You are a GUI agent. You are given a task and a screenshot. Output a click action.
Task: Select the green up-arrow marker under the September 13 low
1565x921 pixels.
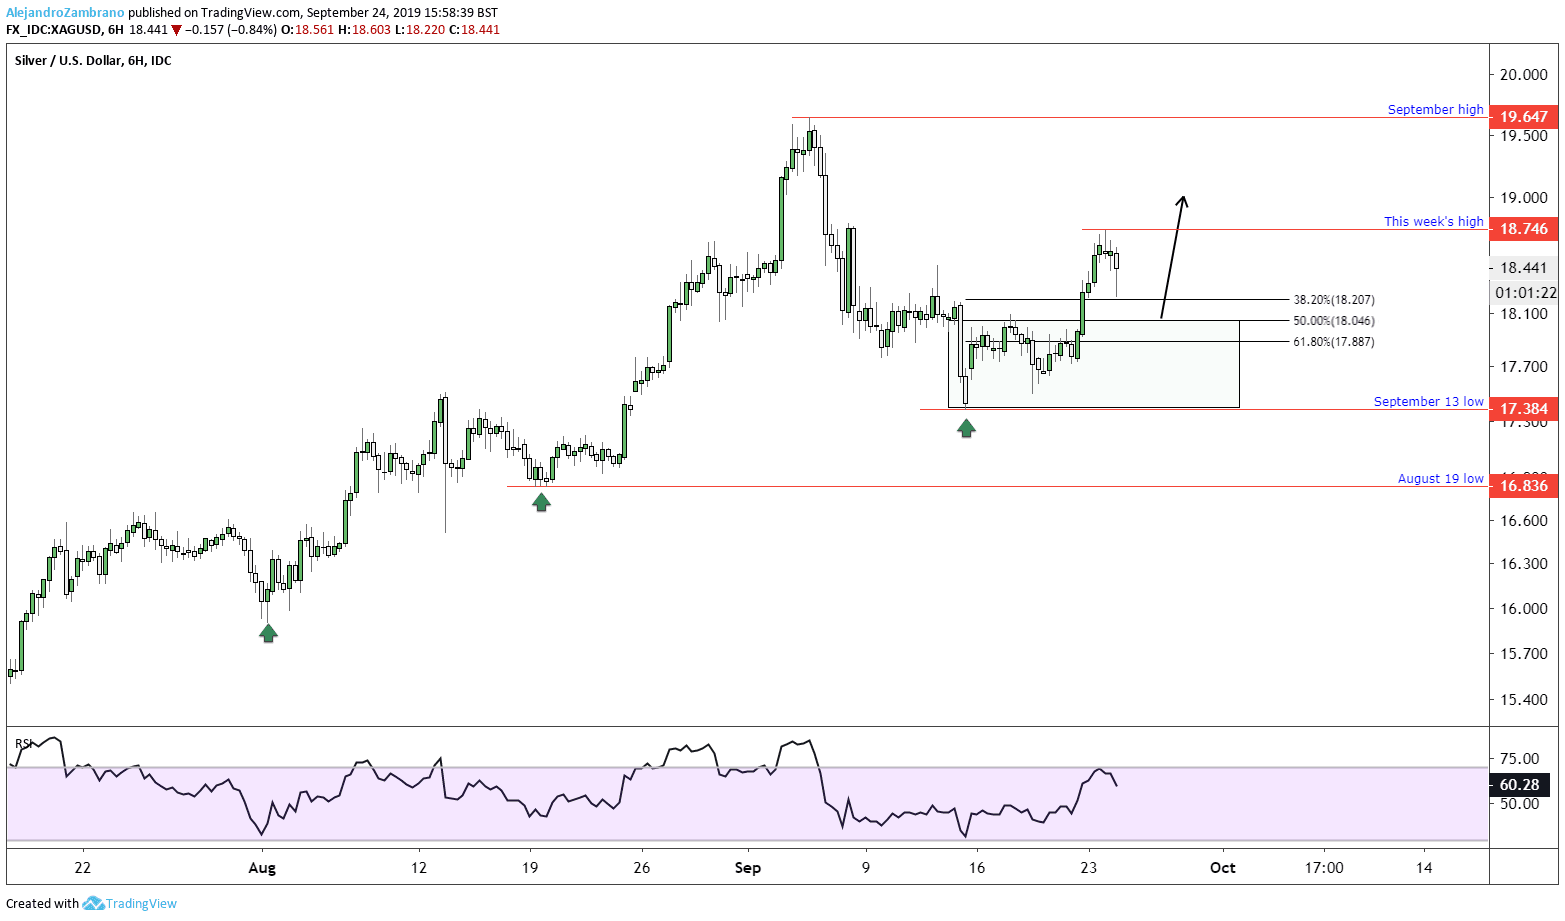coord(966,428)
